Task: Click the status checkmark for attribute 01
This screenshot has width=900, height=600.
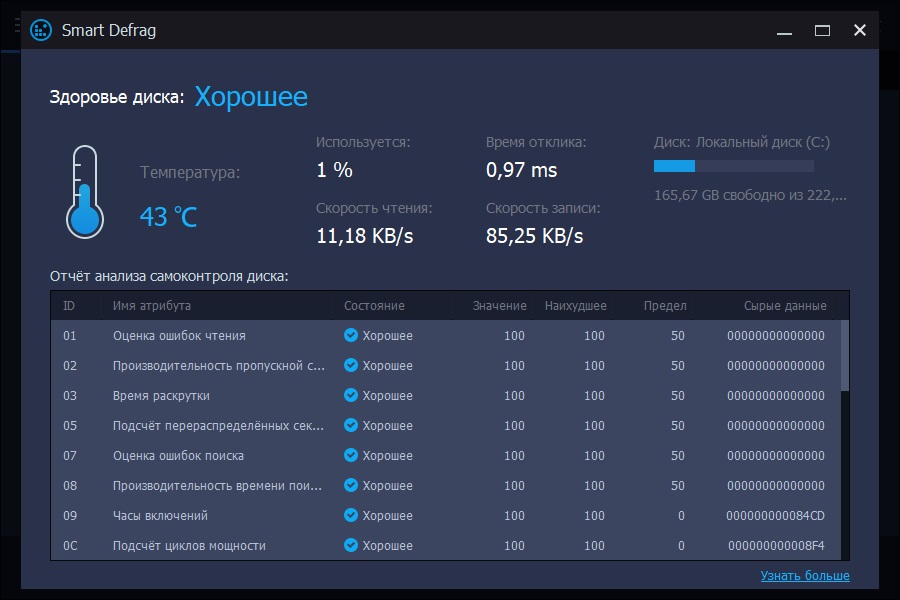Action: pyautogui.click(x=350, y=336)
